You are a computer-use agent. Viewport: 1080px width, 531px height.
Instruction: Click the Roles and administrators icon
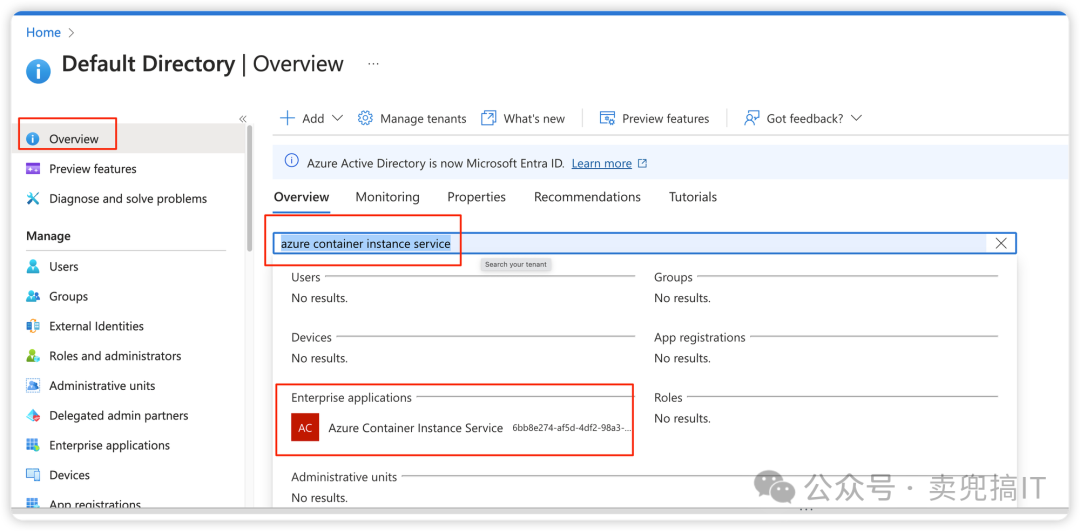33,356
